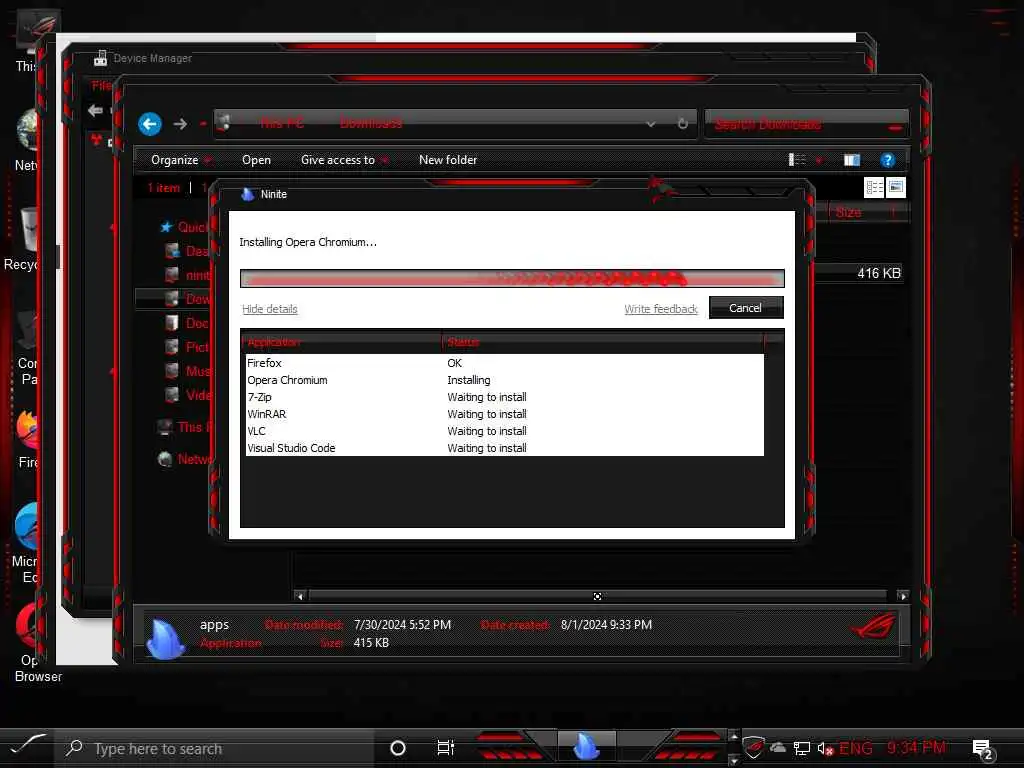Click the back arrow in Device Manager
Viewport: 1024px width, 768px height.
95,110
